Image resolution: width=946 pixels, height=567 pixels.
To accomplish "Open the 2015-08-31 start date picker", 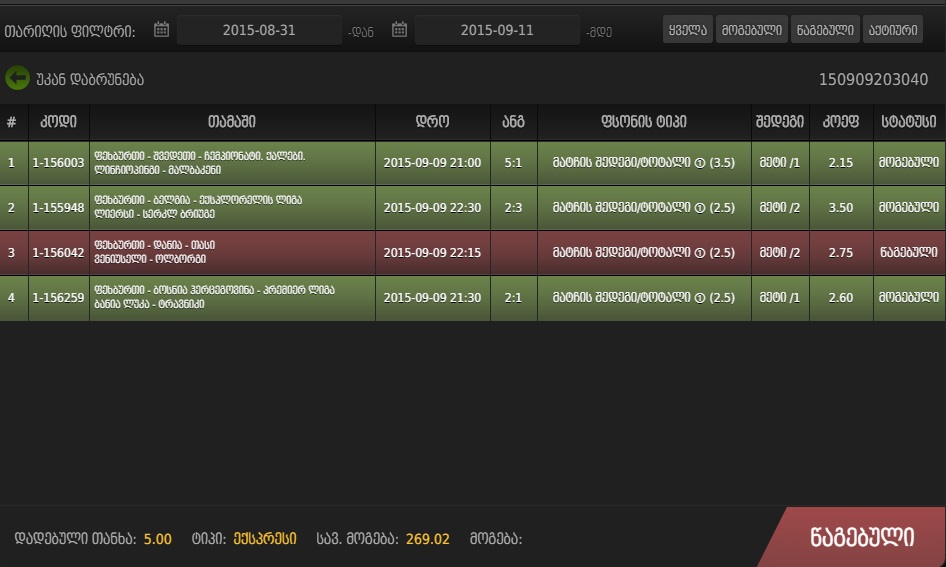I will coord(259,30).
